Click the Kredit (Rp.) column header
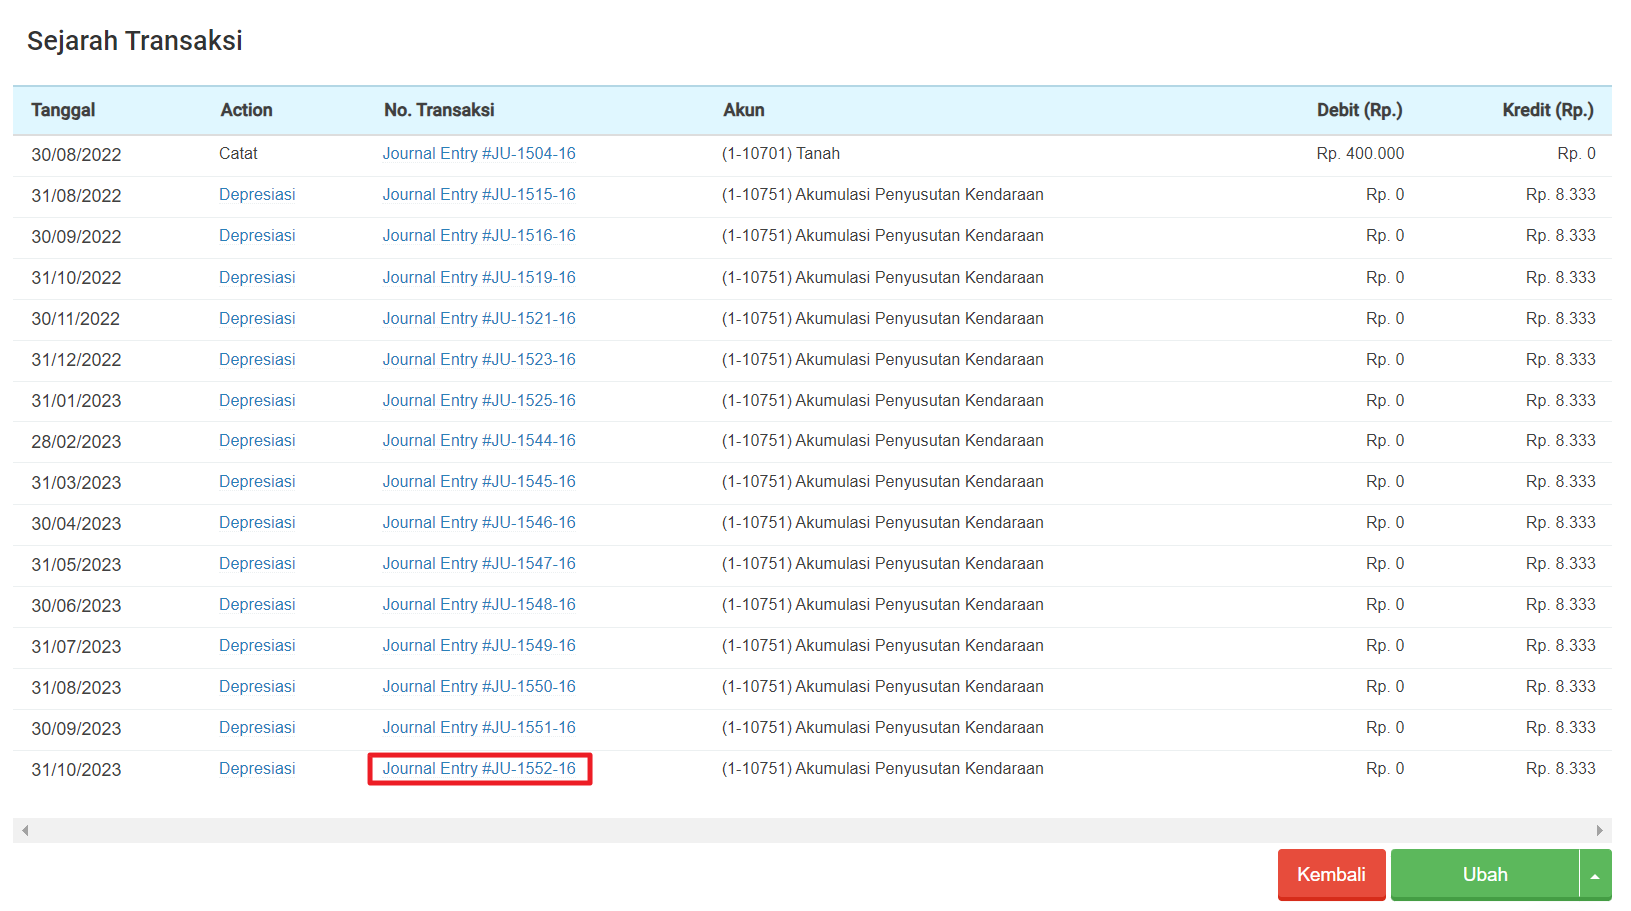The height and width of the screenshot is (911, 1631). click(x=1548, y=110)
